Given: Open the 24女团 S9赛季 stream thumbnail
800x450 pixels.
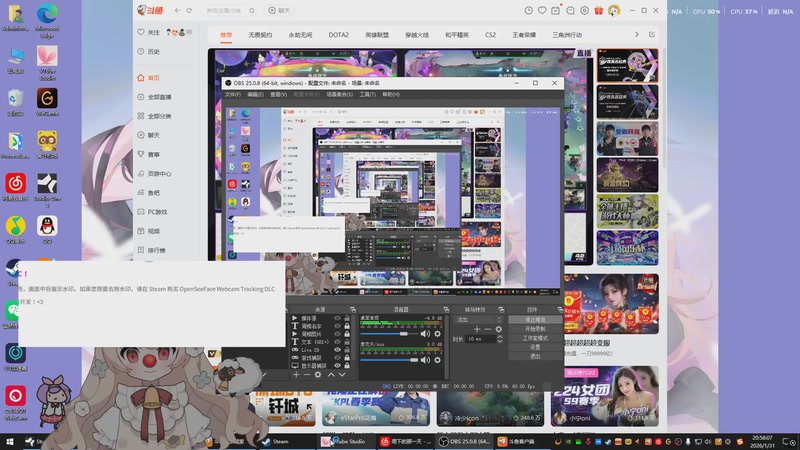Looking at the screenshot, I should pos(605,396).
